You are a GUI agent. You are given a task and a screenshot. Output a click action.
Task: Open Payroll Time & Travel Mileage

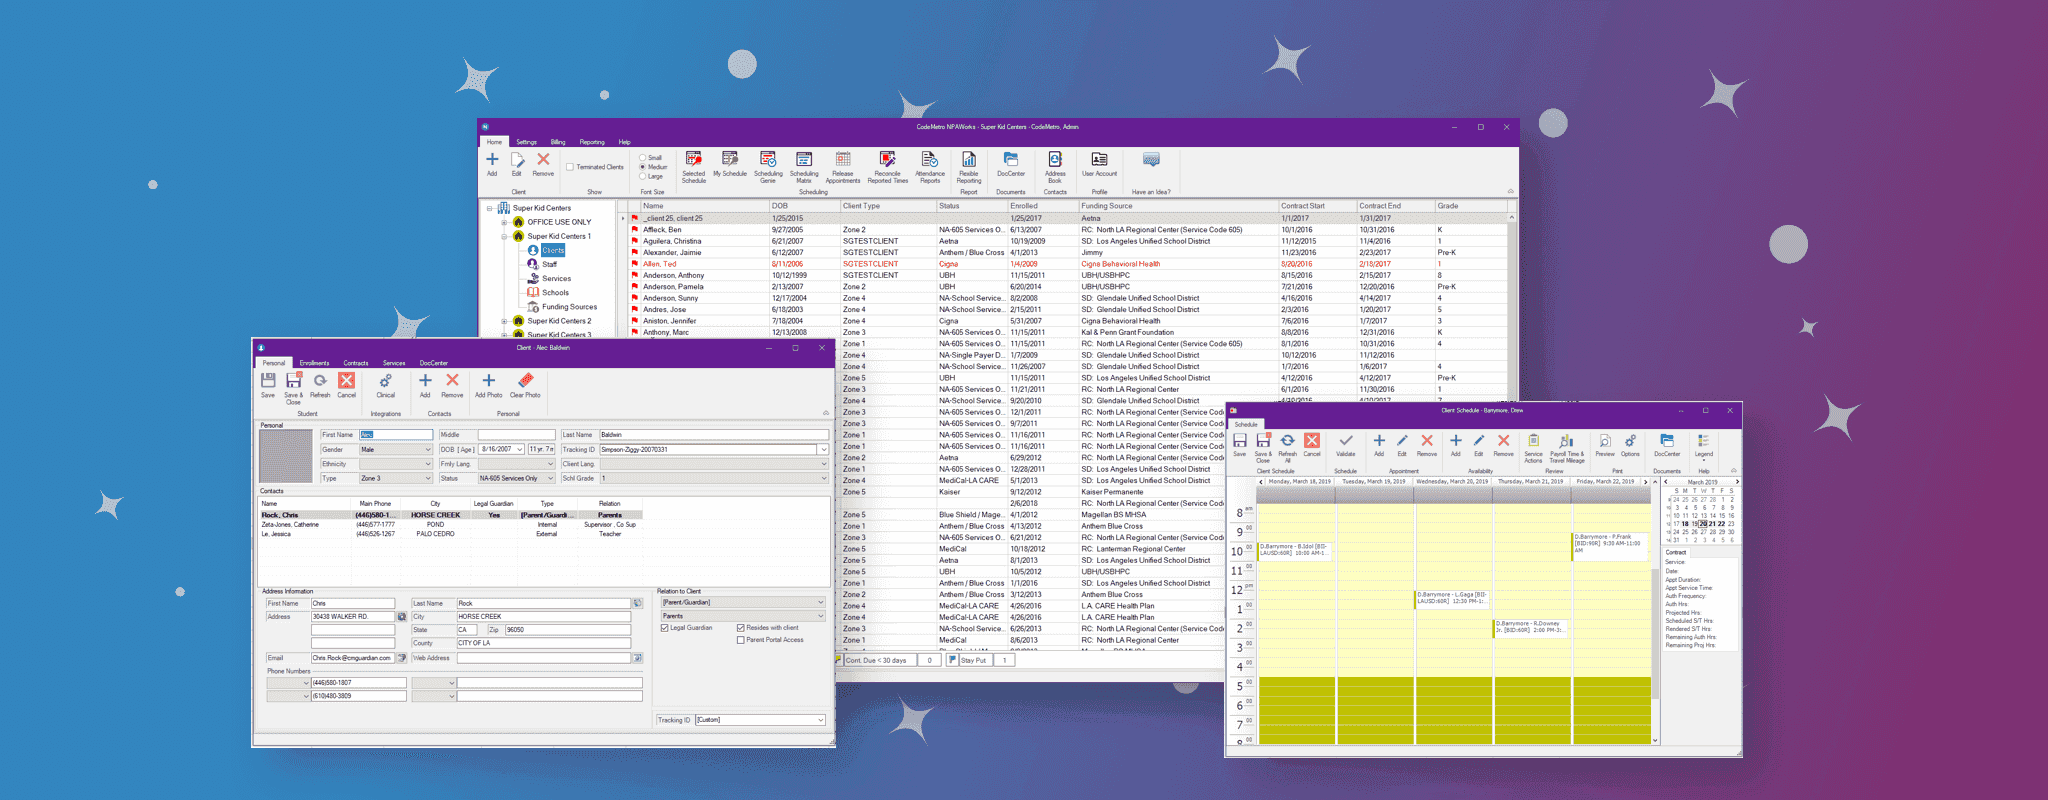tap(1567, 444)
